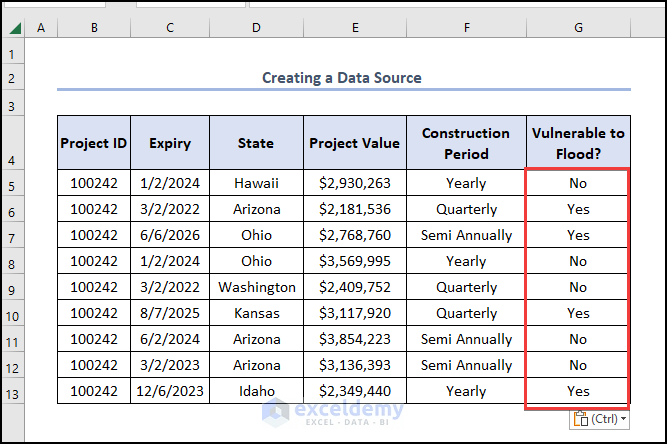
Task: Select the cell containing Hawaii
Action: pos(256,183)
